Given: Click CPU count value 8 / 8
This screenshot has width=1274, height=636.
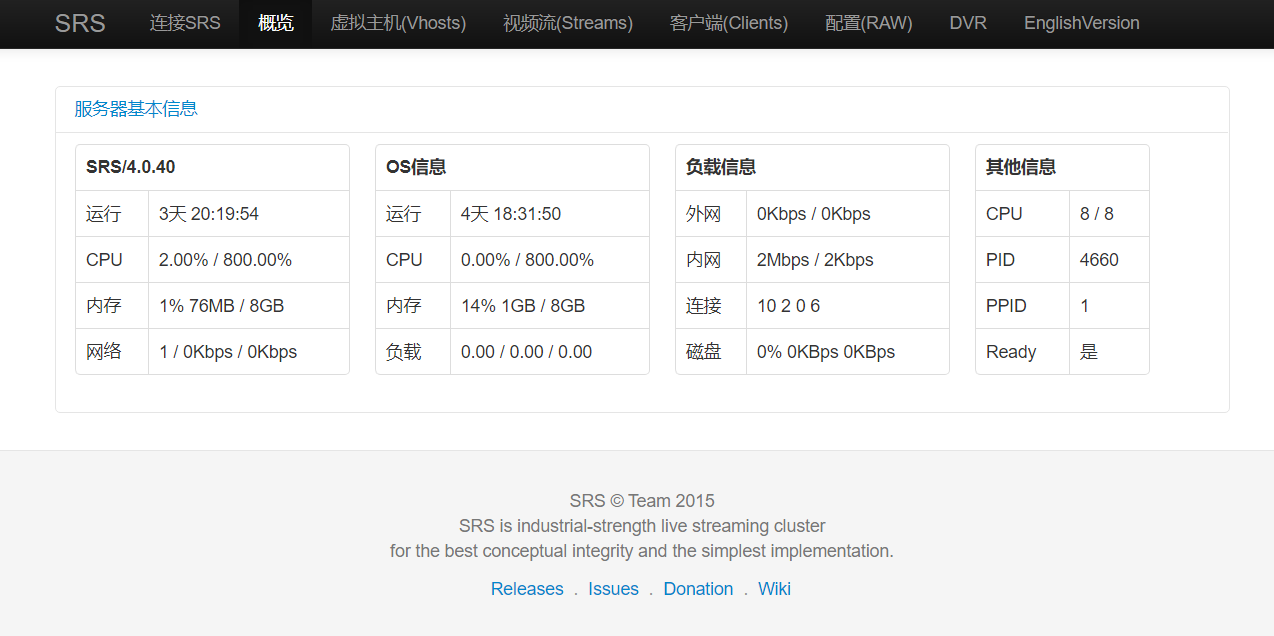Looking at the screenshot, I should tap(1097, 214).
